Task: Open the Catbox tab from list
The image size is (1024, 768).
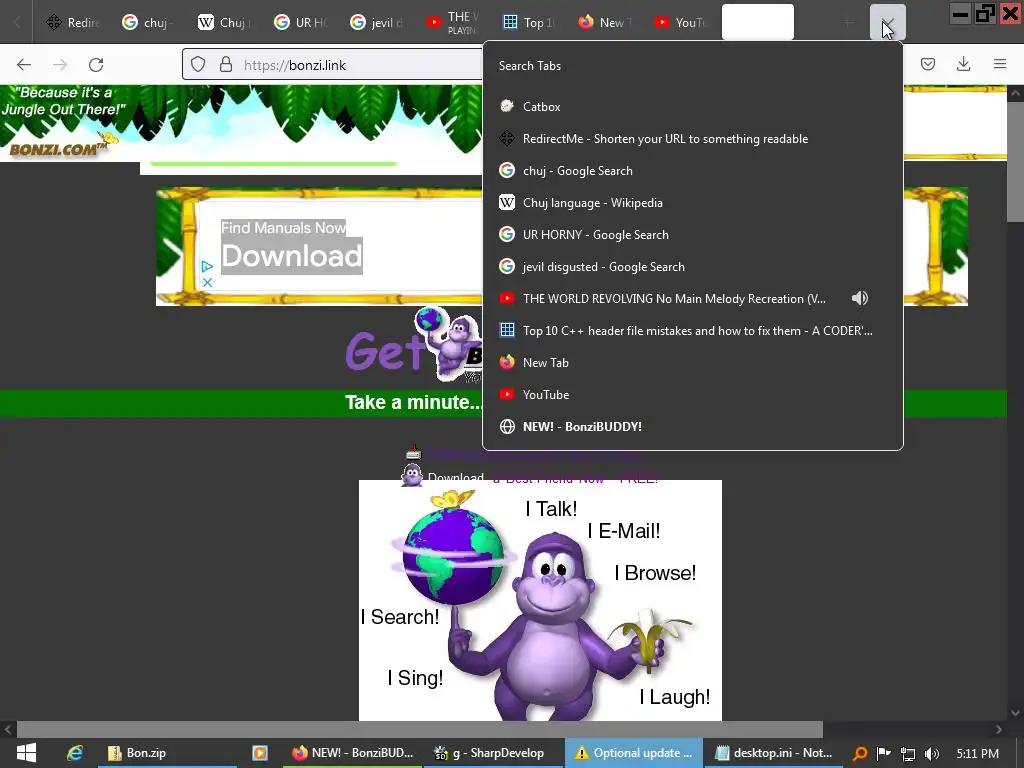Action: 692,106
